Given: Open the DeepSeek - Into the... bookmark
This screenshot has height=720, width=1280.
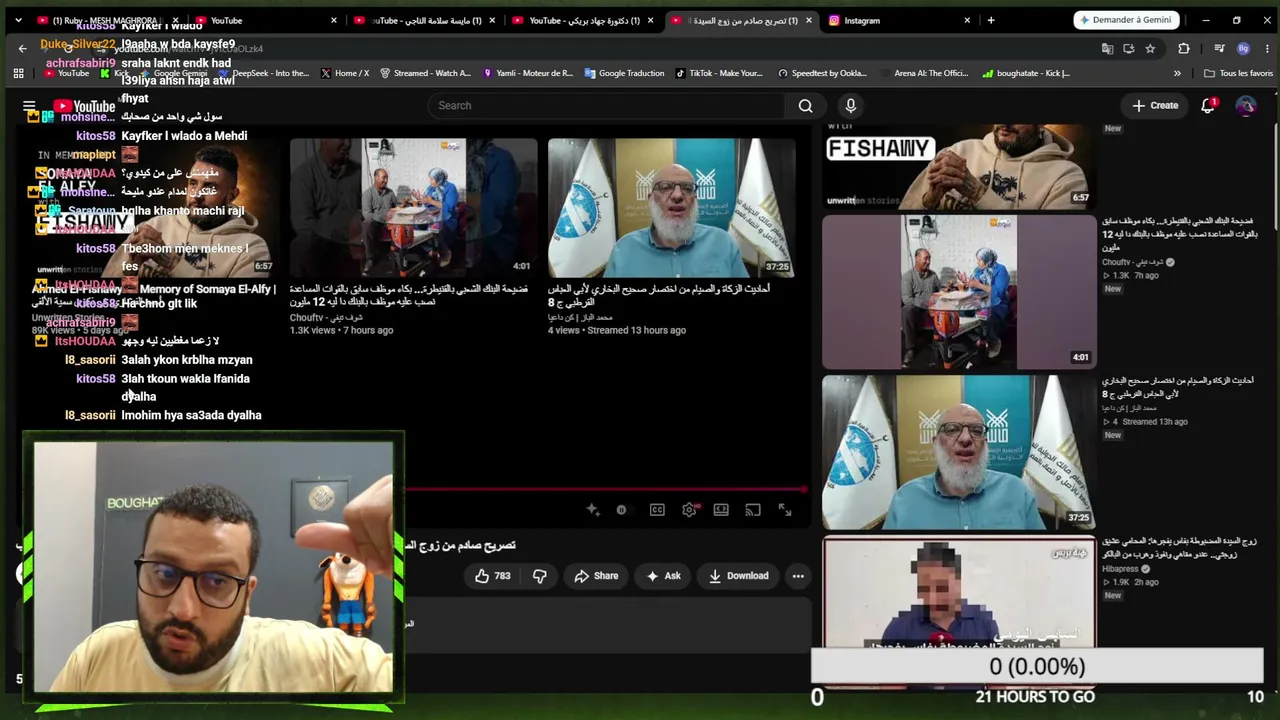Looking at the screenshot, I should [263, 73].
